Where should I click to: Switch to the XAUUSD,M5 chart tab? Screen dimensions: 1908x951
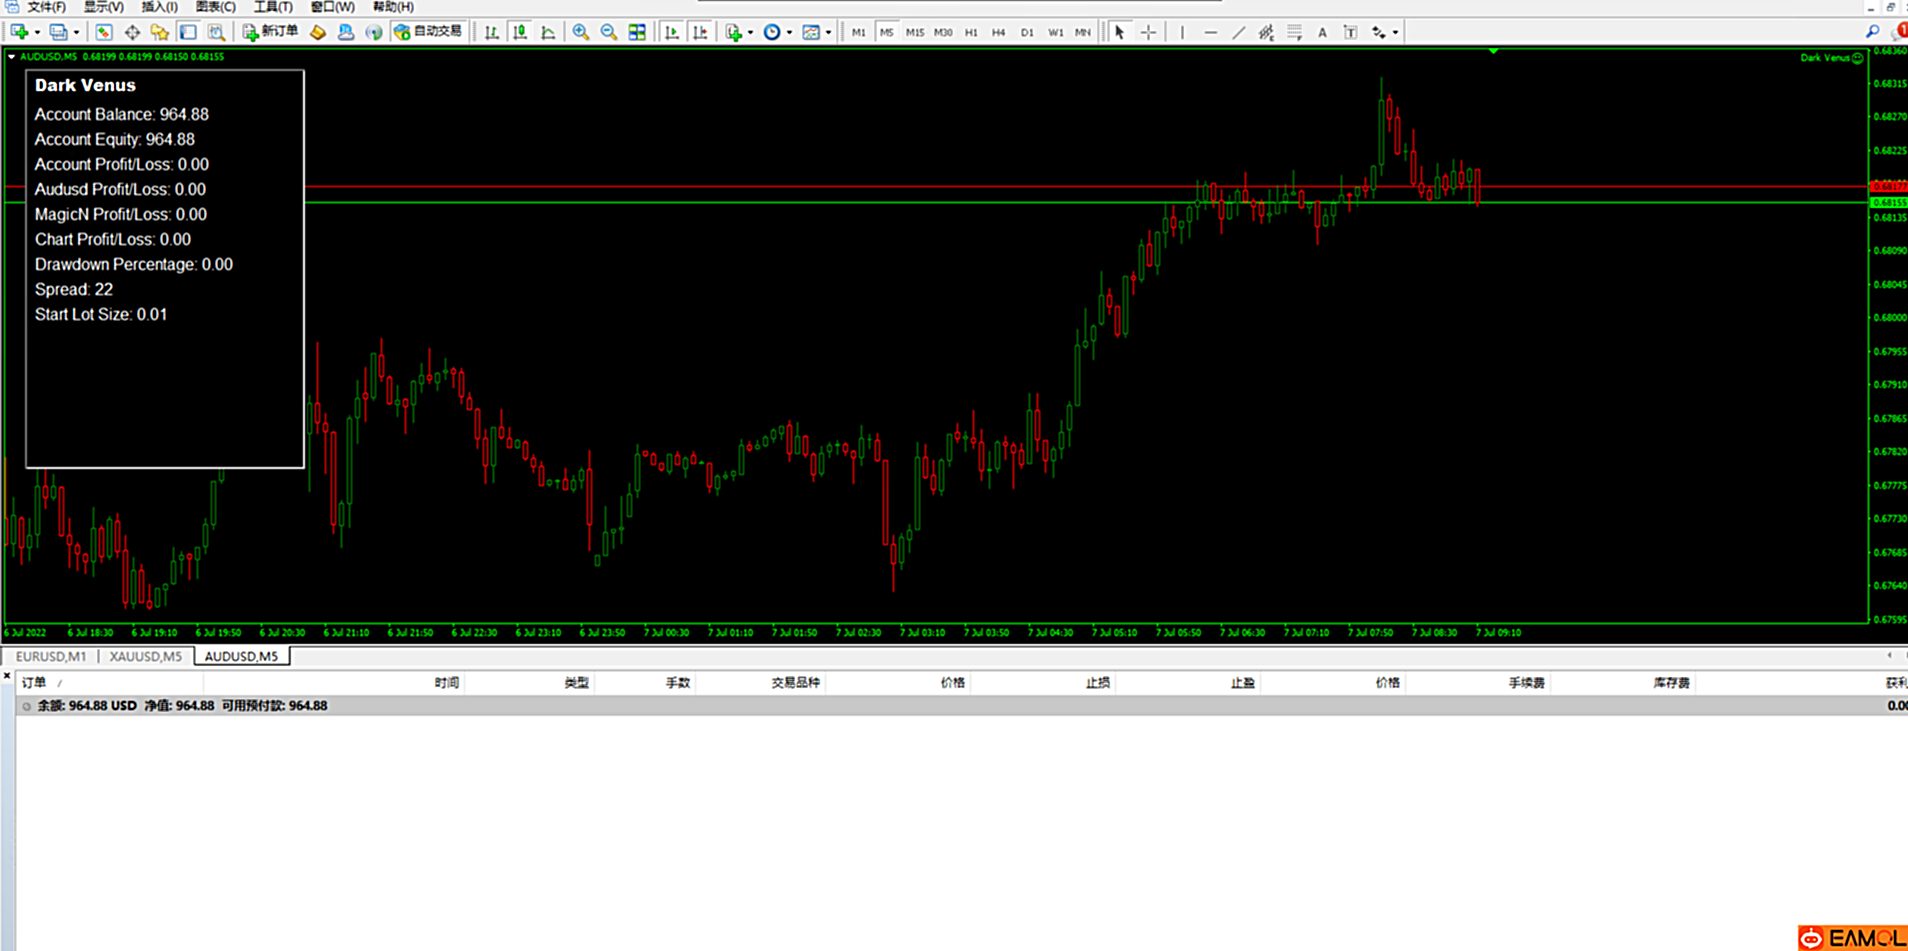tap(146, 656)
